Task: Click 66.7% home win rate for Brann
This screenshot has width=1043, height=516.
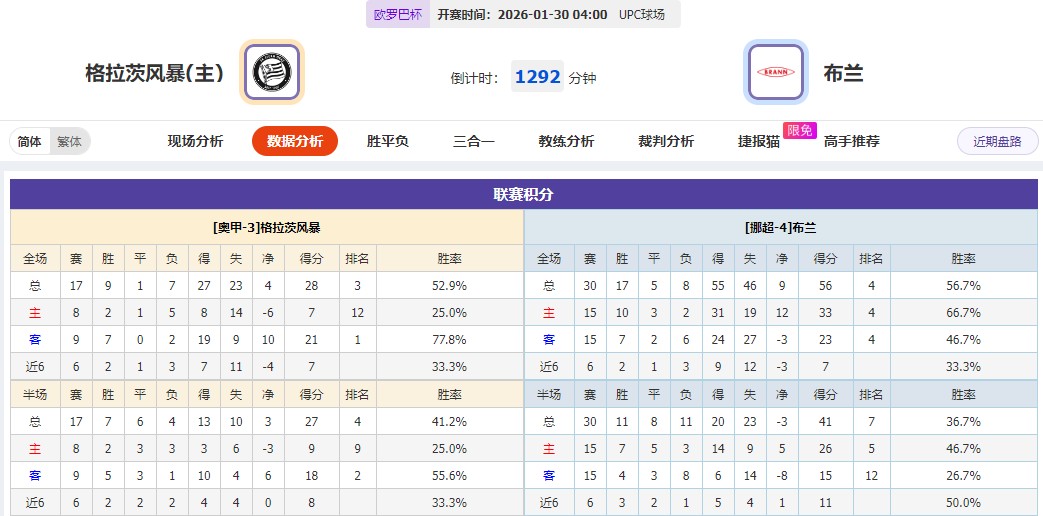Action: pyautogui.click(x=963, y=313)
